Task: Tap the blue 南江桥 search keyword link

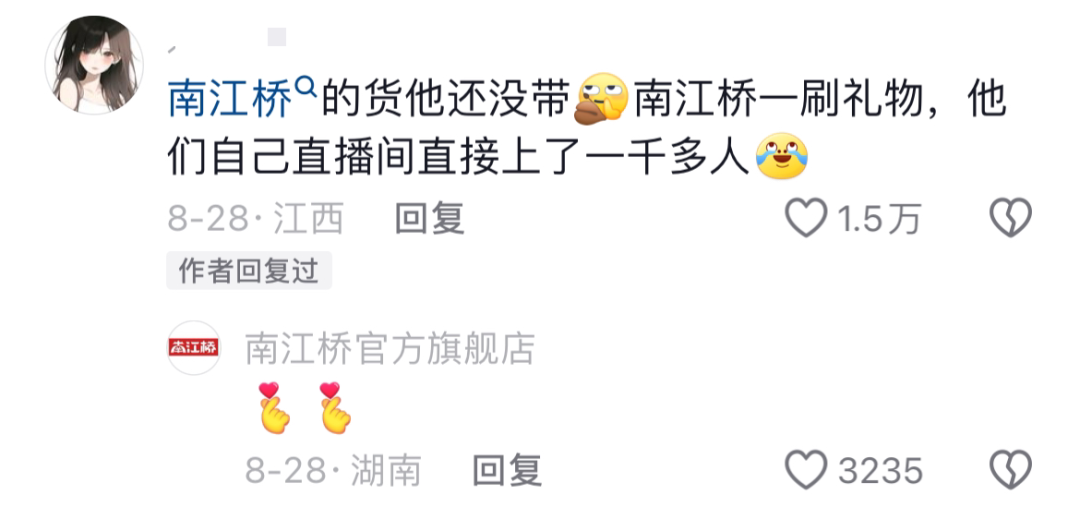Action: 231,100
